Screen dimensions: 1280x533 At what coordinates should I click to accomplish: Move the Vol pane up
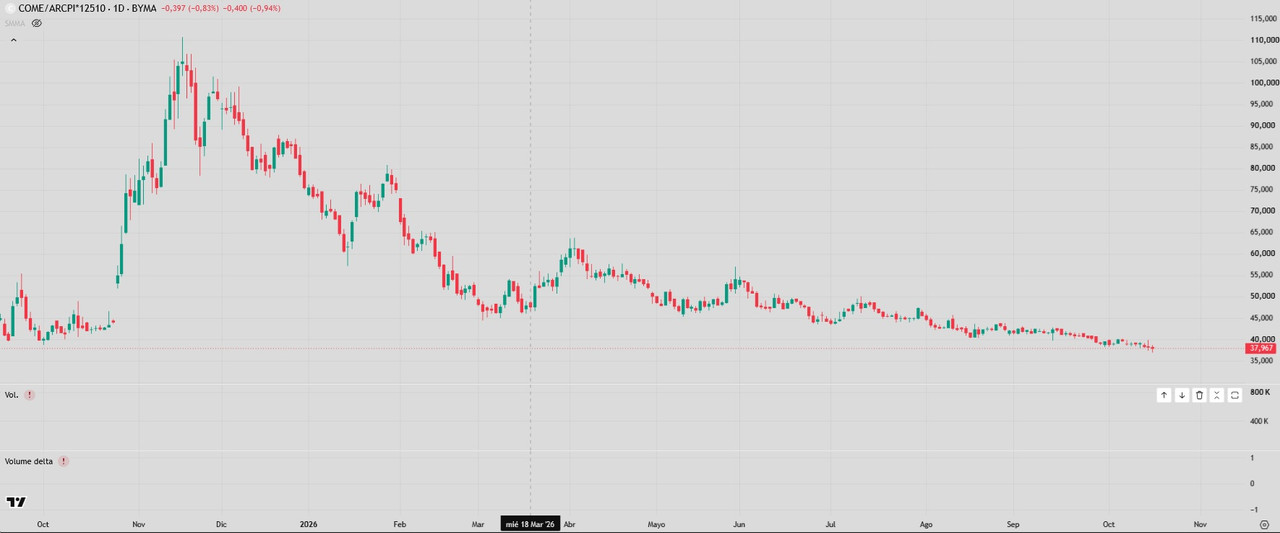tap(1164, 395)
